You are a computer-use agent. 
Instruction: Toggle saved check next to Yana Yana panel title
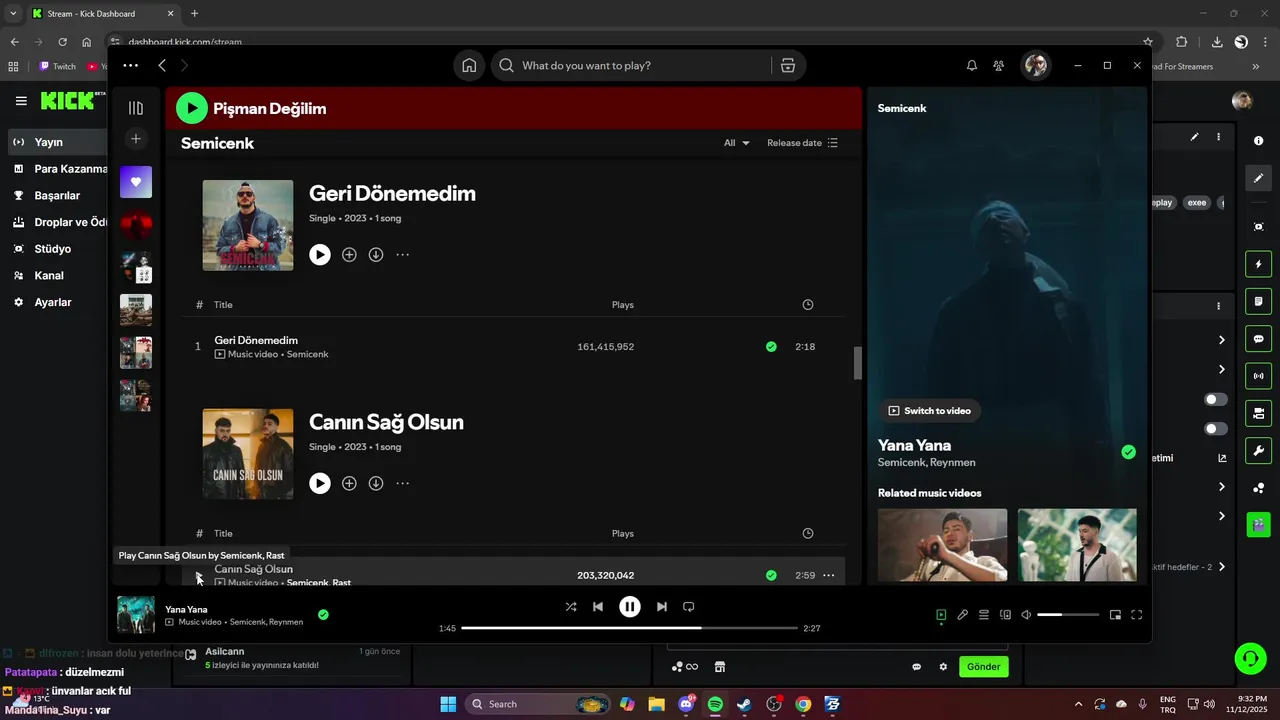(x=1128, y=452)
